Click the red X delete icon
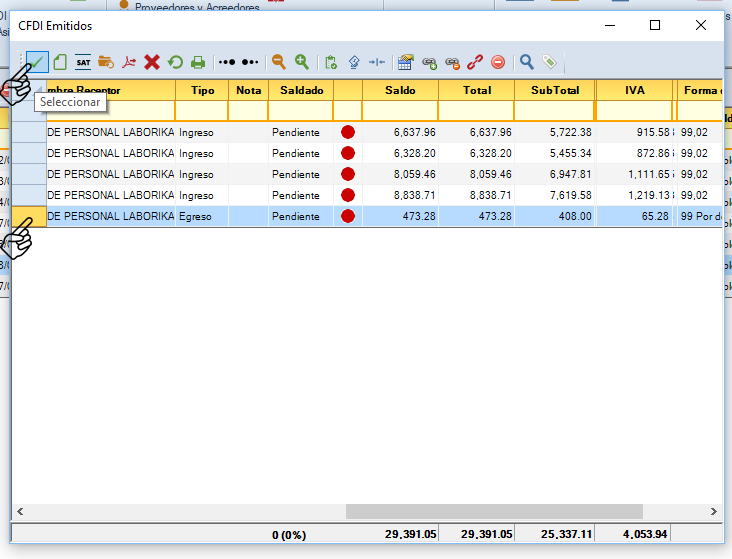 coord(152,62)
